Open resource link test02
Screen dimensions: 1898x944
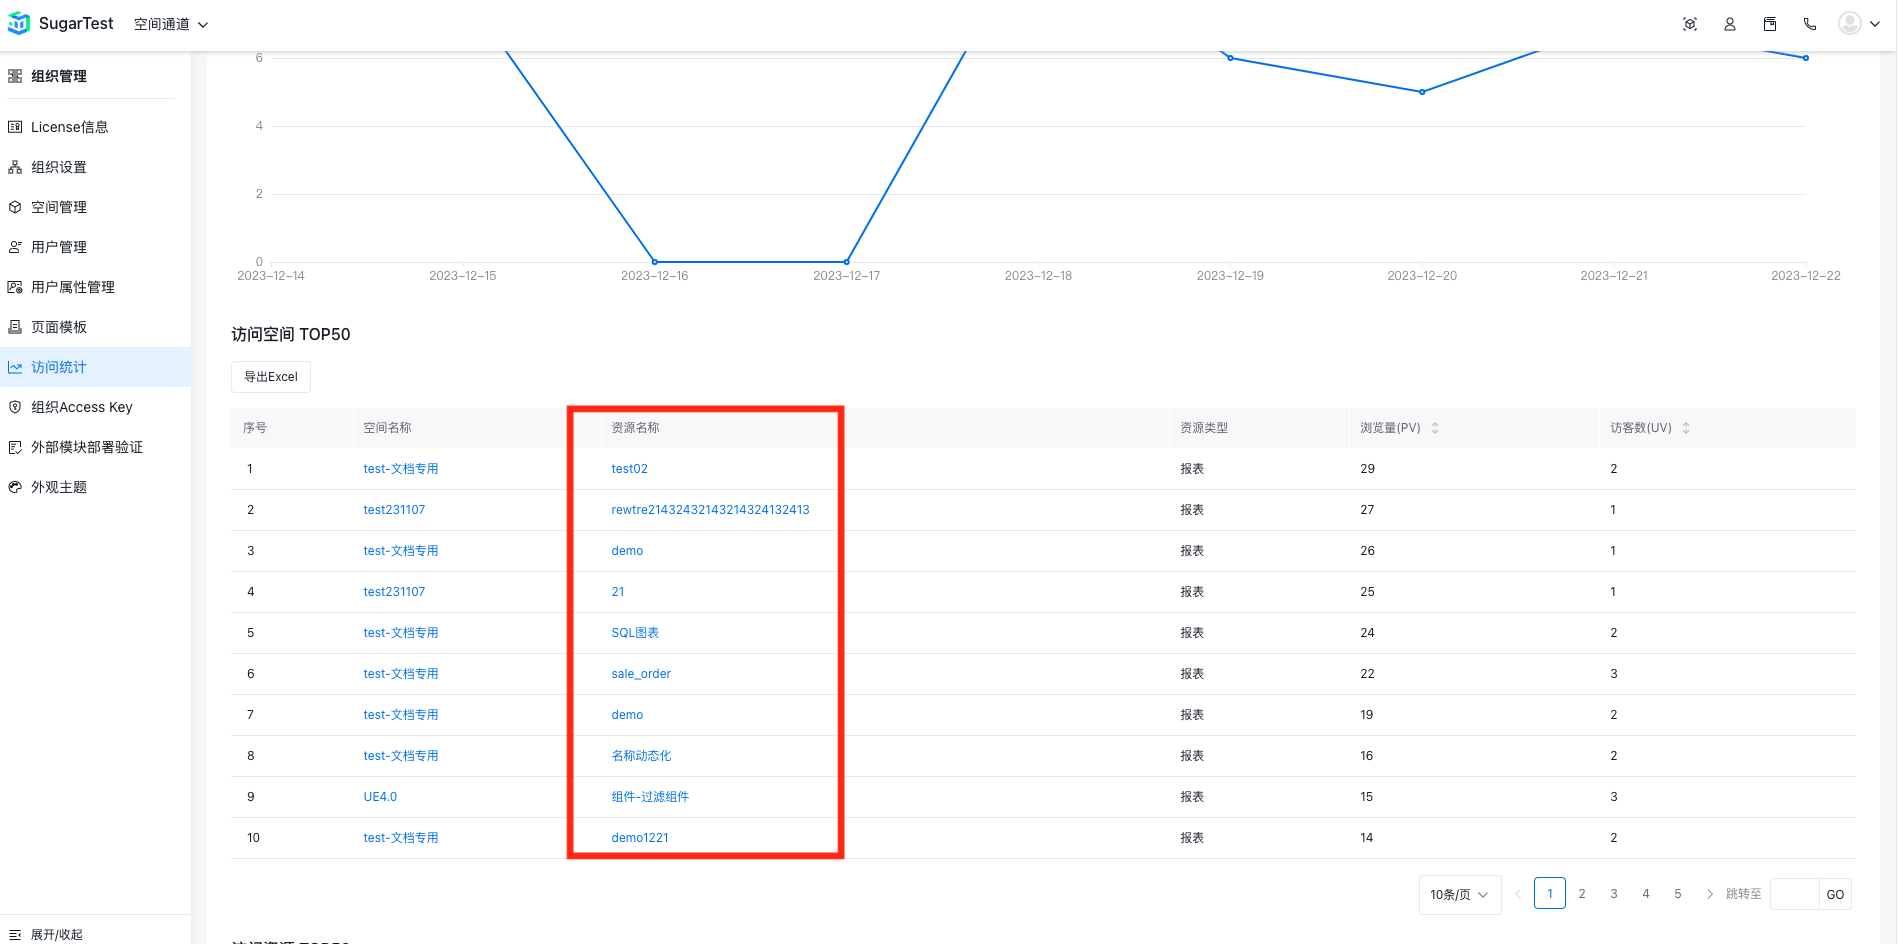point(629,469)
